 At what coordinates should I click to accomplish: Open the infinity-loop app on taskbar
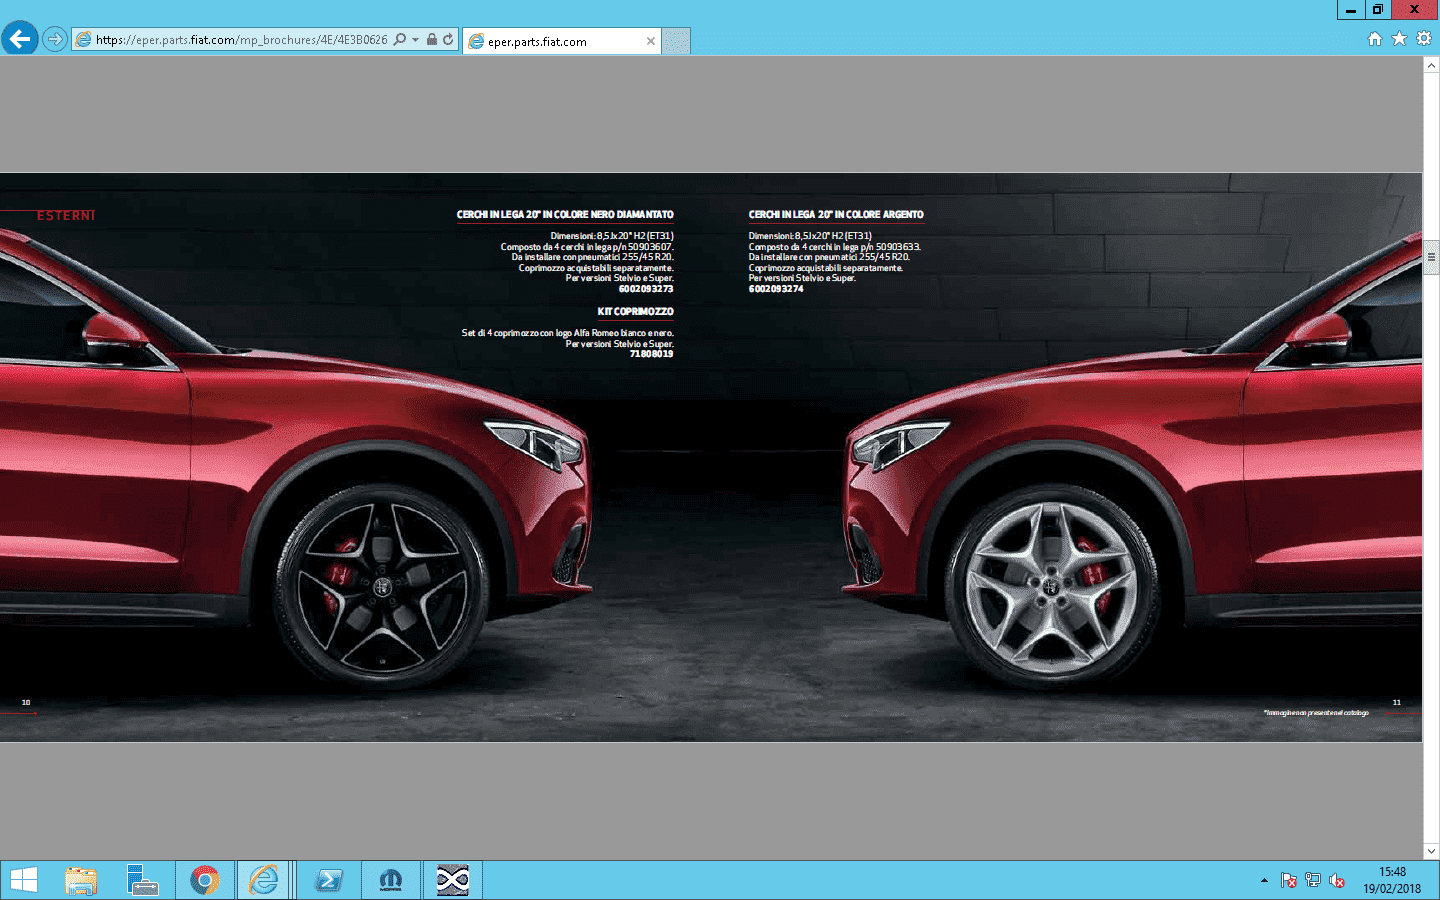click(453, 880)
